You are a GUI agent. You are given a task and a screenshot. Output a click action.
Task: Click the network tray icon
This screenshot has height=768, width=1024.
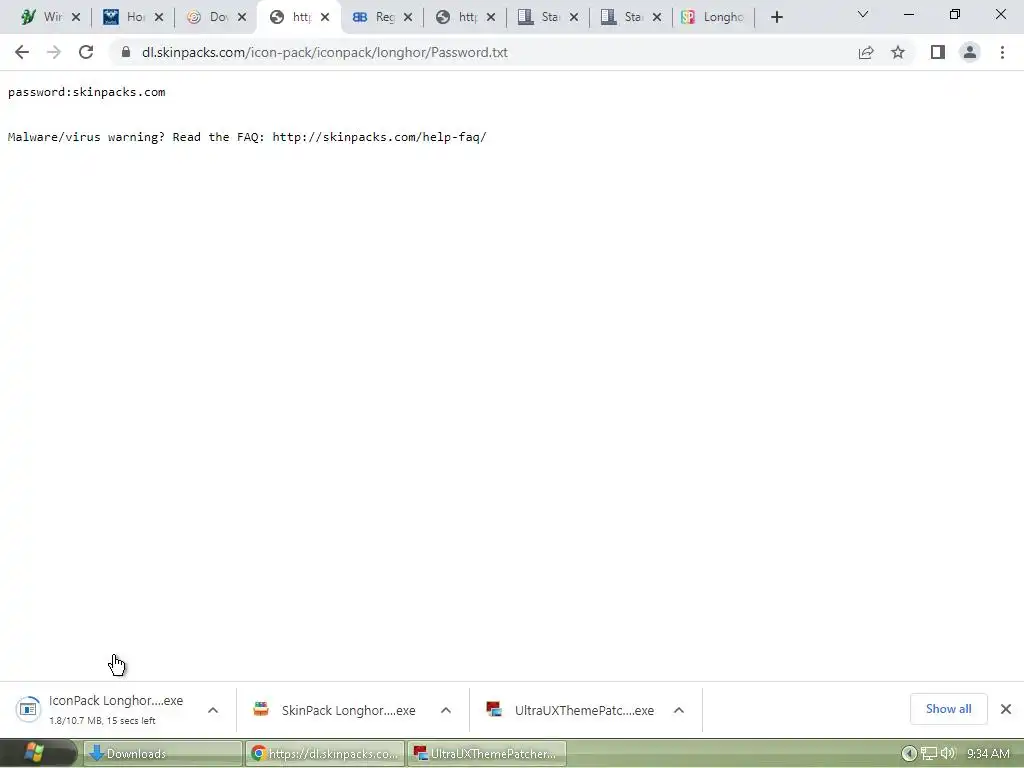pos(929,754)
